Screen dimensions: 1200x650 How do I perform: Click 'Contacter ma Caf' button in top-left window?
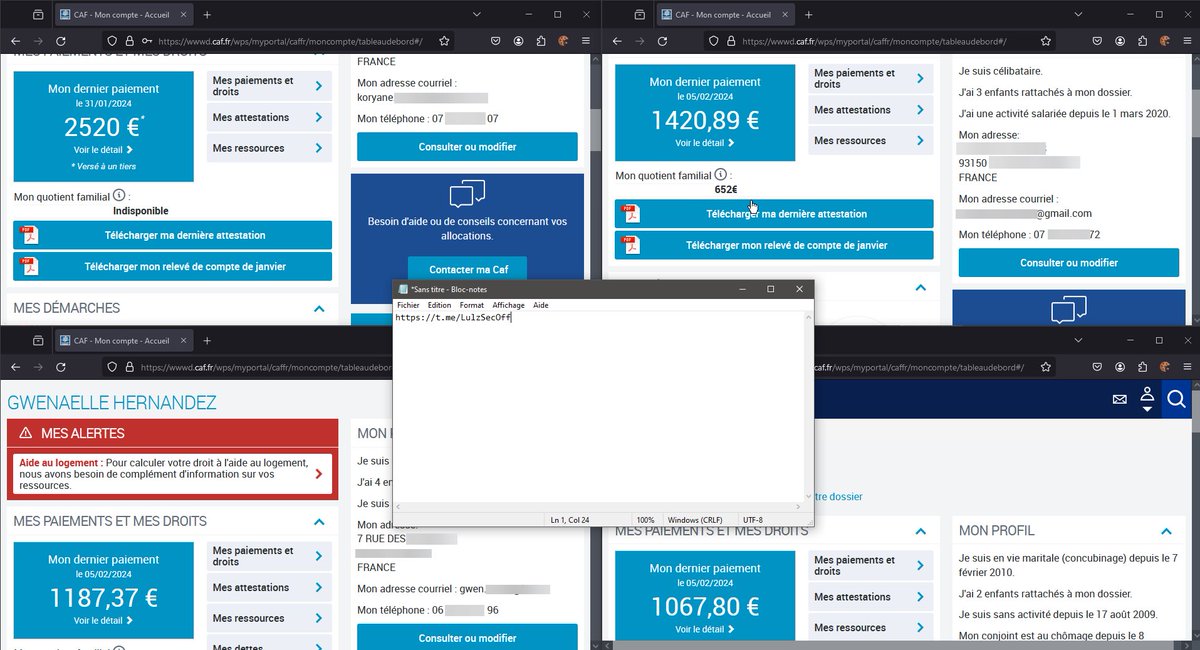pyautogui.click(x=466, y=270)
